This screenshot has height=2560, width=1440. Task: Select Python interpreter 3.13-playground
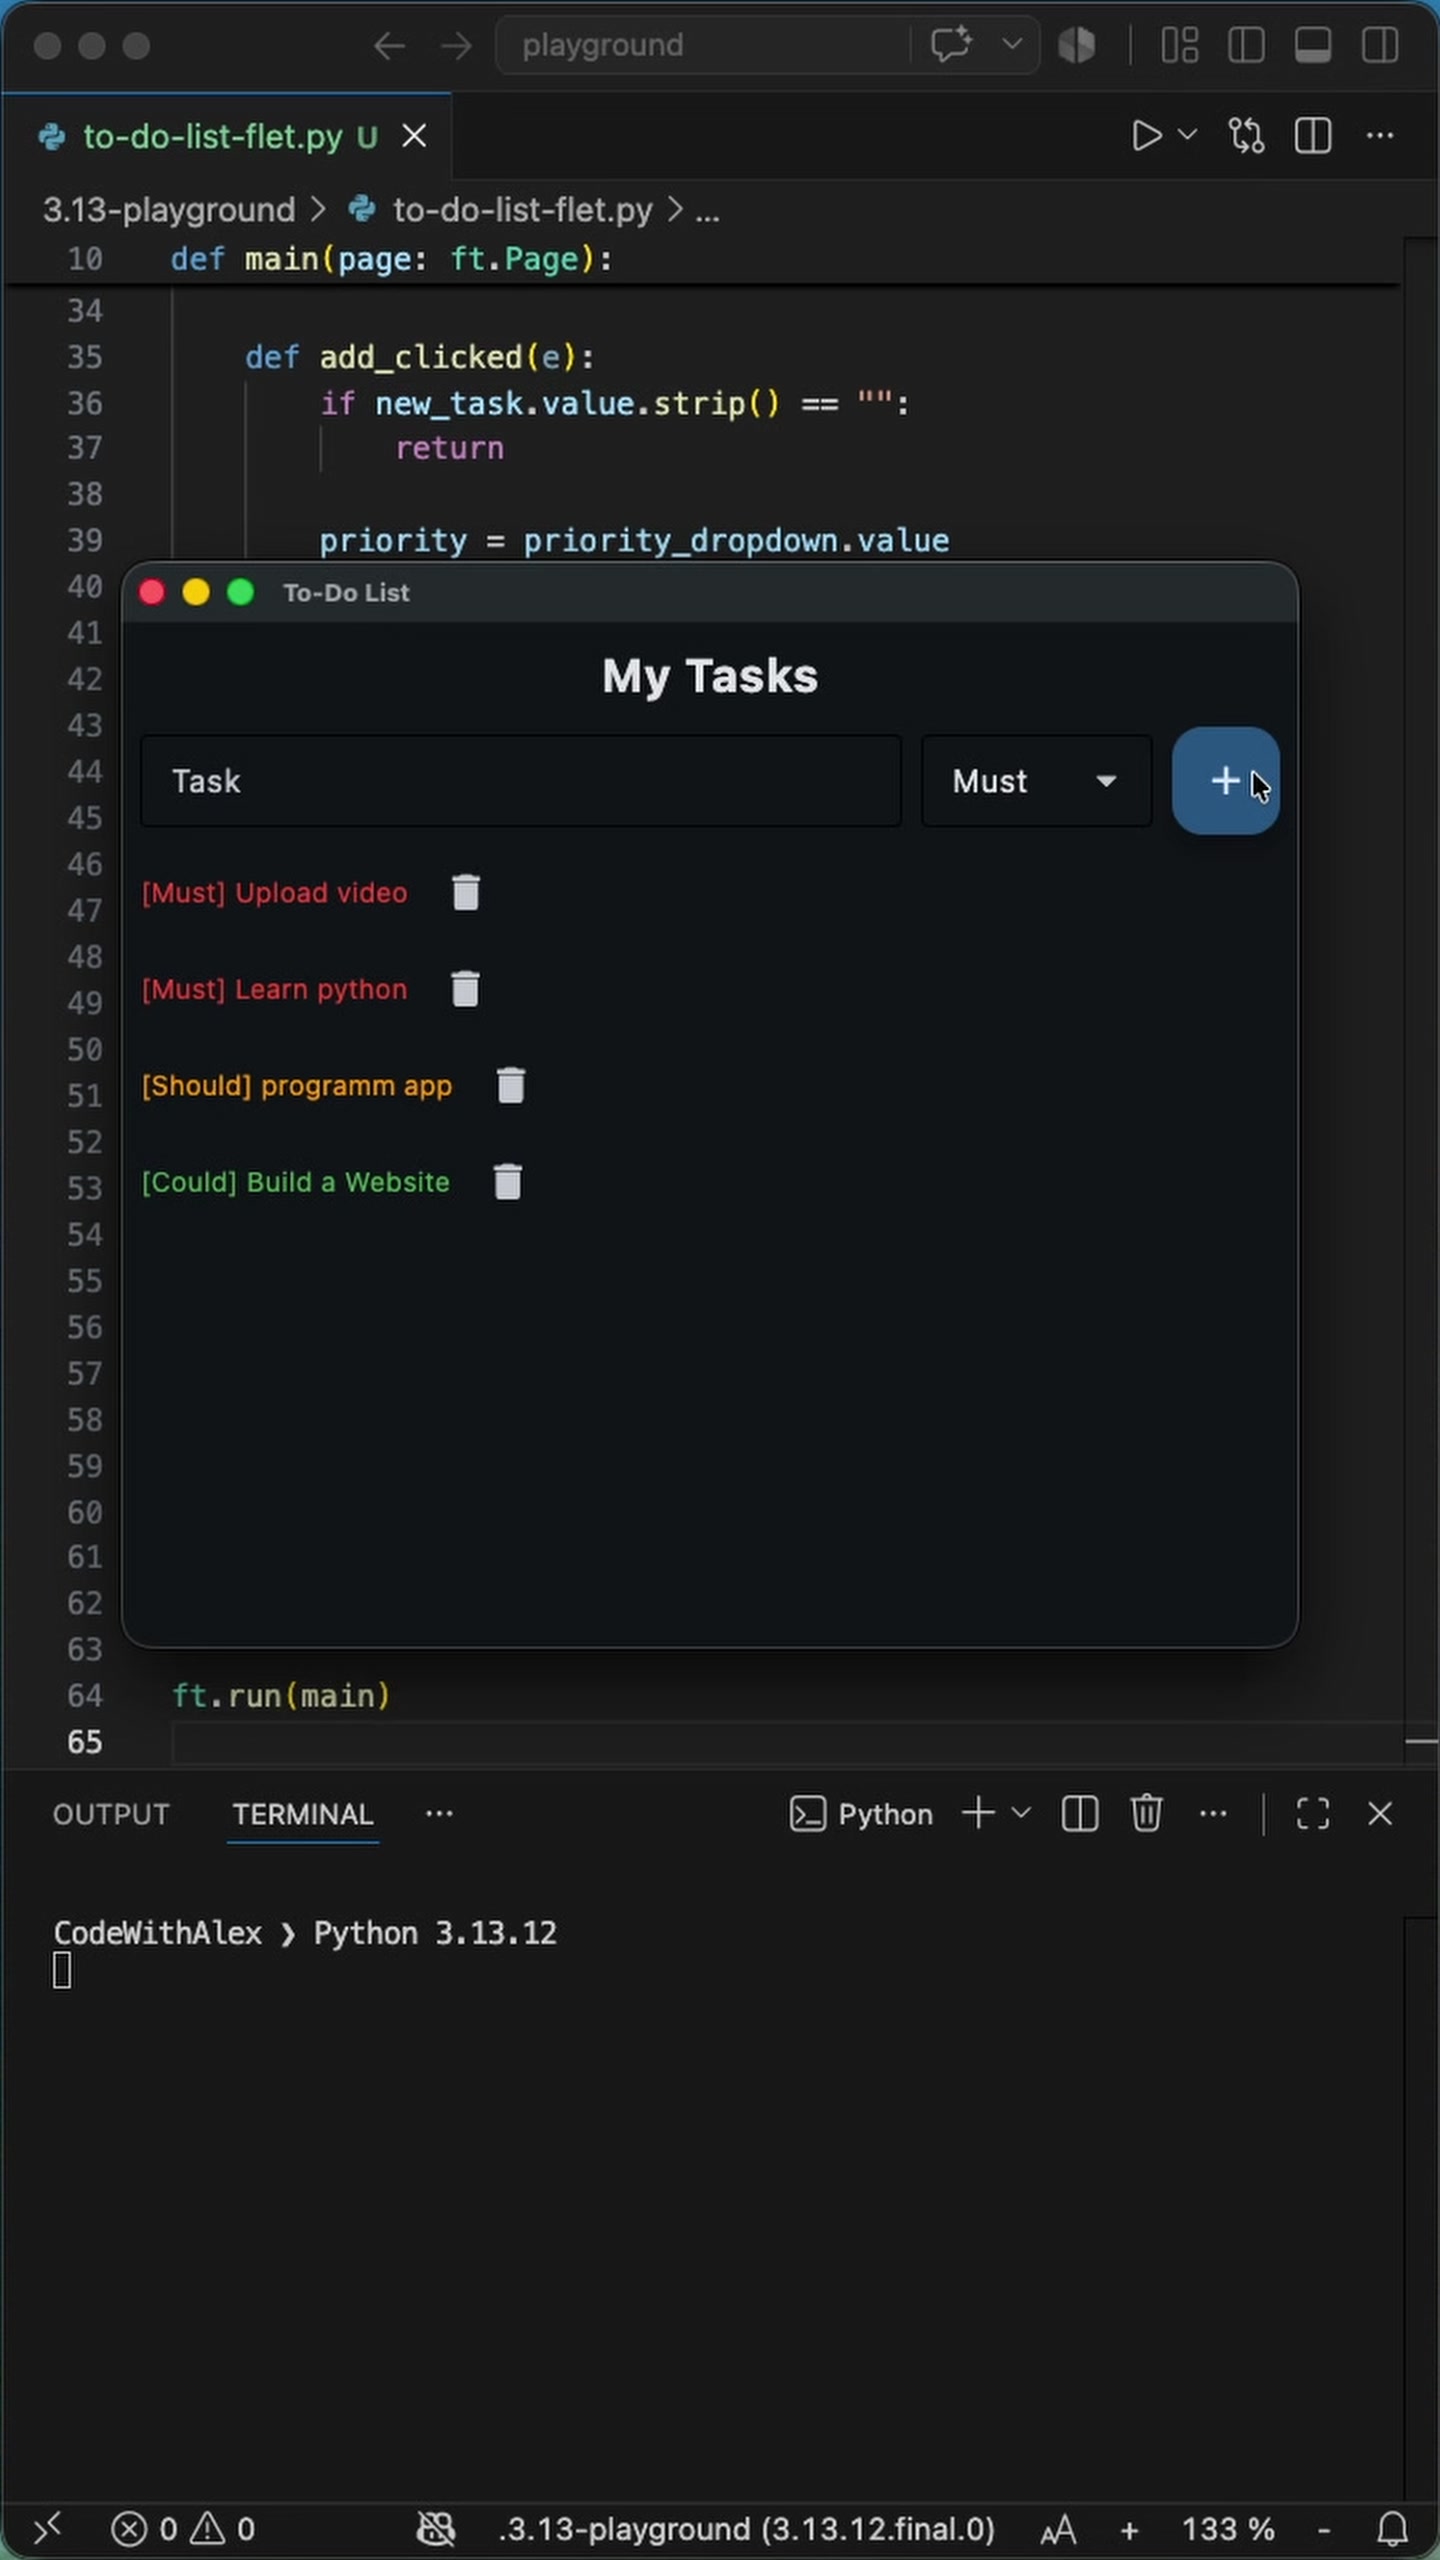(x=746, y=2529)
